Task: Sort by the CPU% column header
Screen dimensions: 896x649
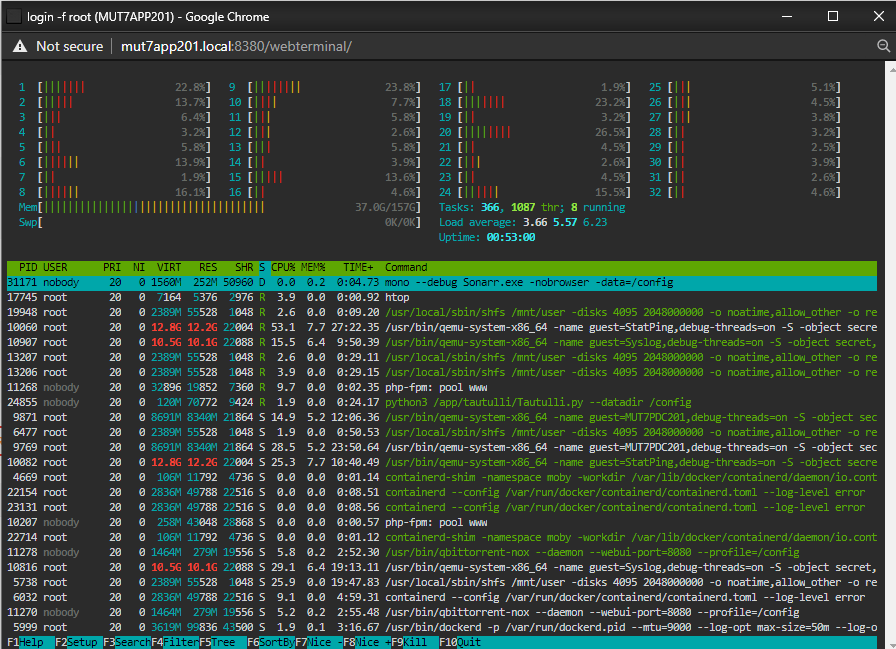Action: click(283, 267)
